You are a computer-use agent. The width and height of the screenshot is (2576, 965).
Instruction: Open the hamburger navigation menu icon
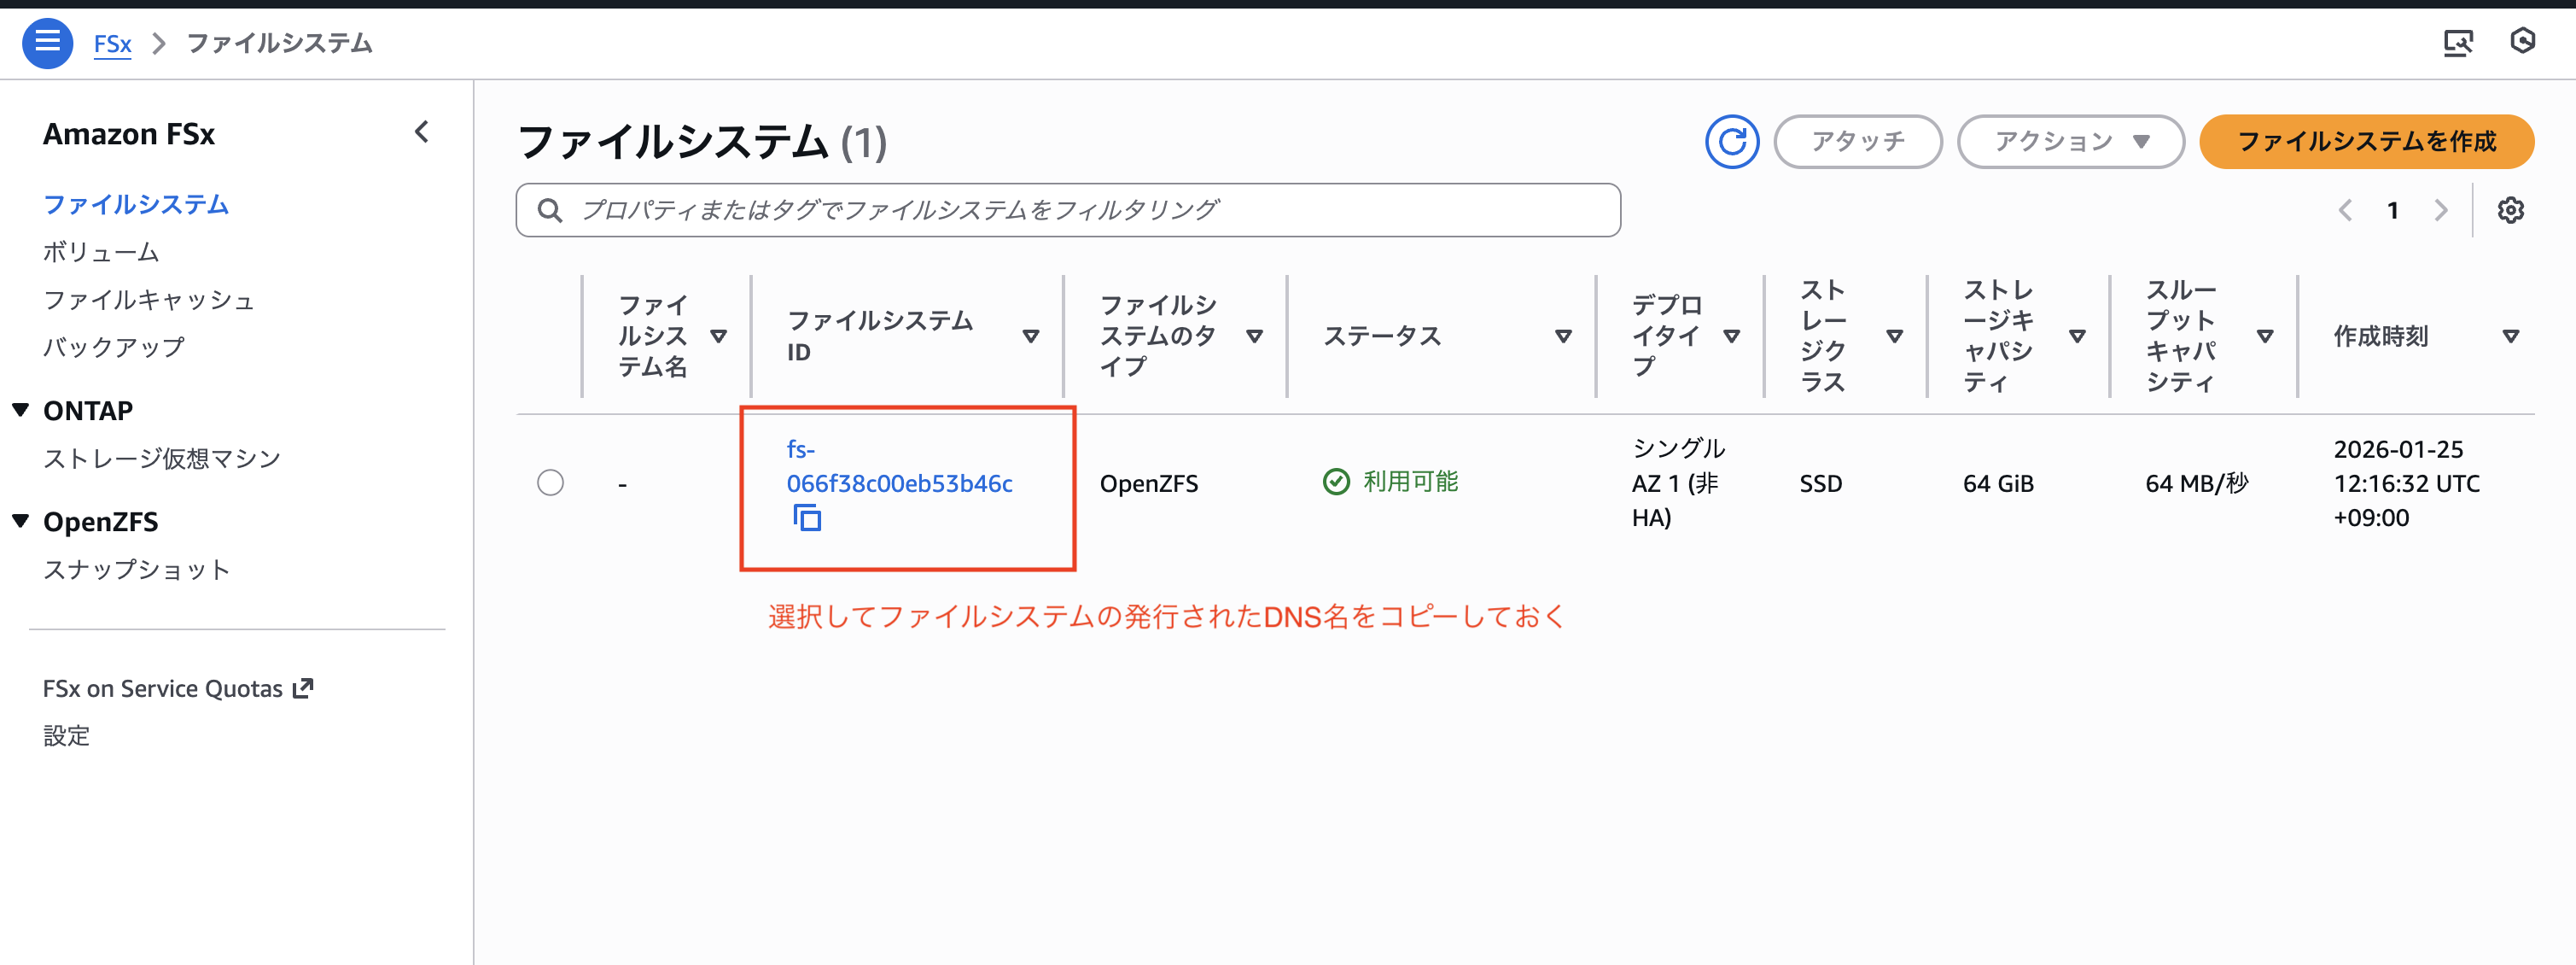coord(47,43)
